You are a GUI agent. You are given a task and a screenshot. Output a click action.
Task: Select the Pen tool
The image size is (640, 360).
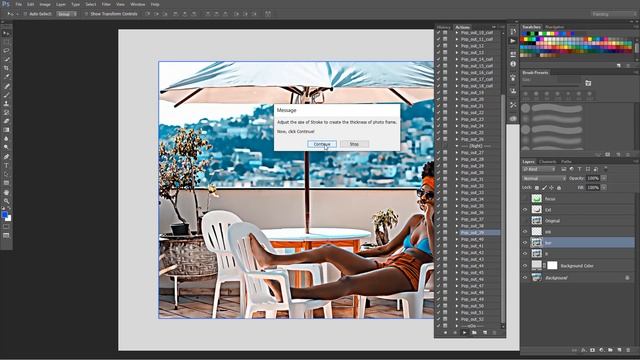tap(6, 157)
